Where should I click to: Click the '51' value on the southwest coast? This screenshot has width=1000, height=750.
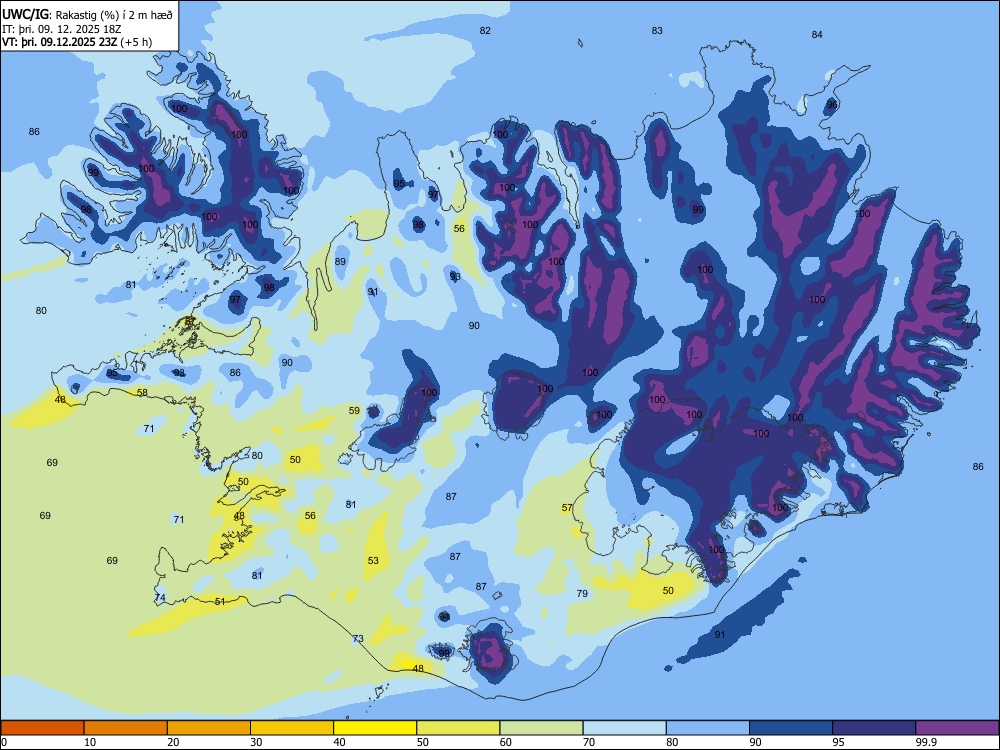point(220,601)
